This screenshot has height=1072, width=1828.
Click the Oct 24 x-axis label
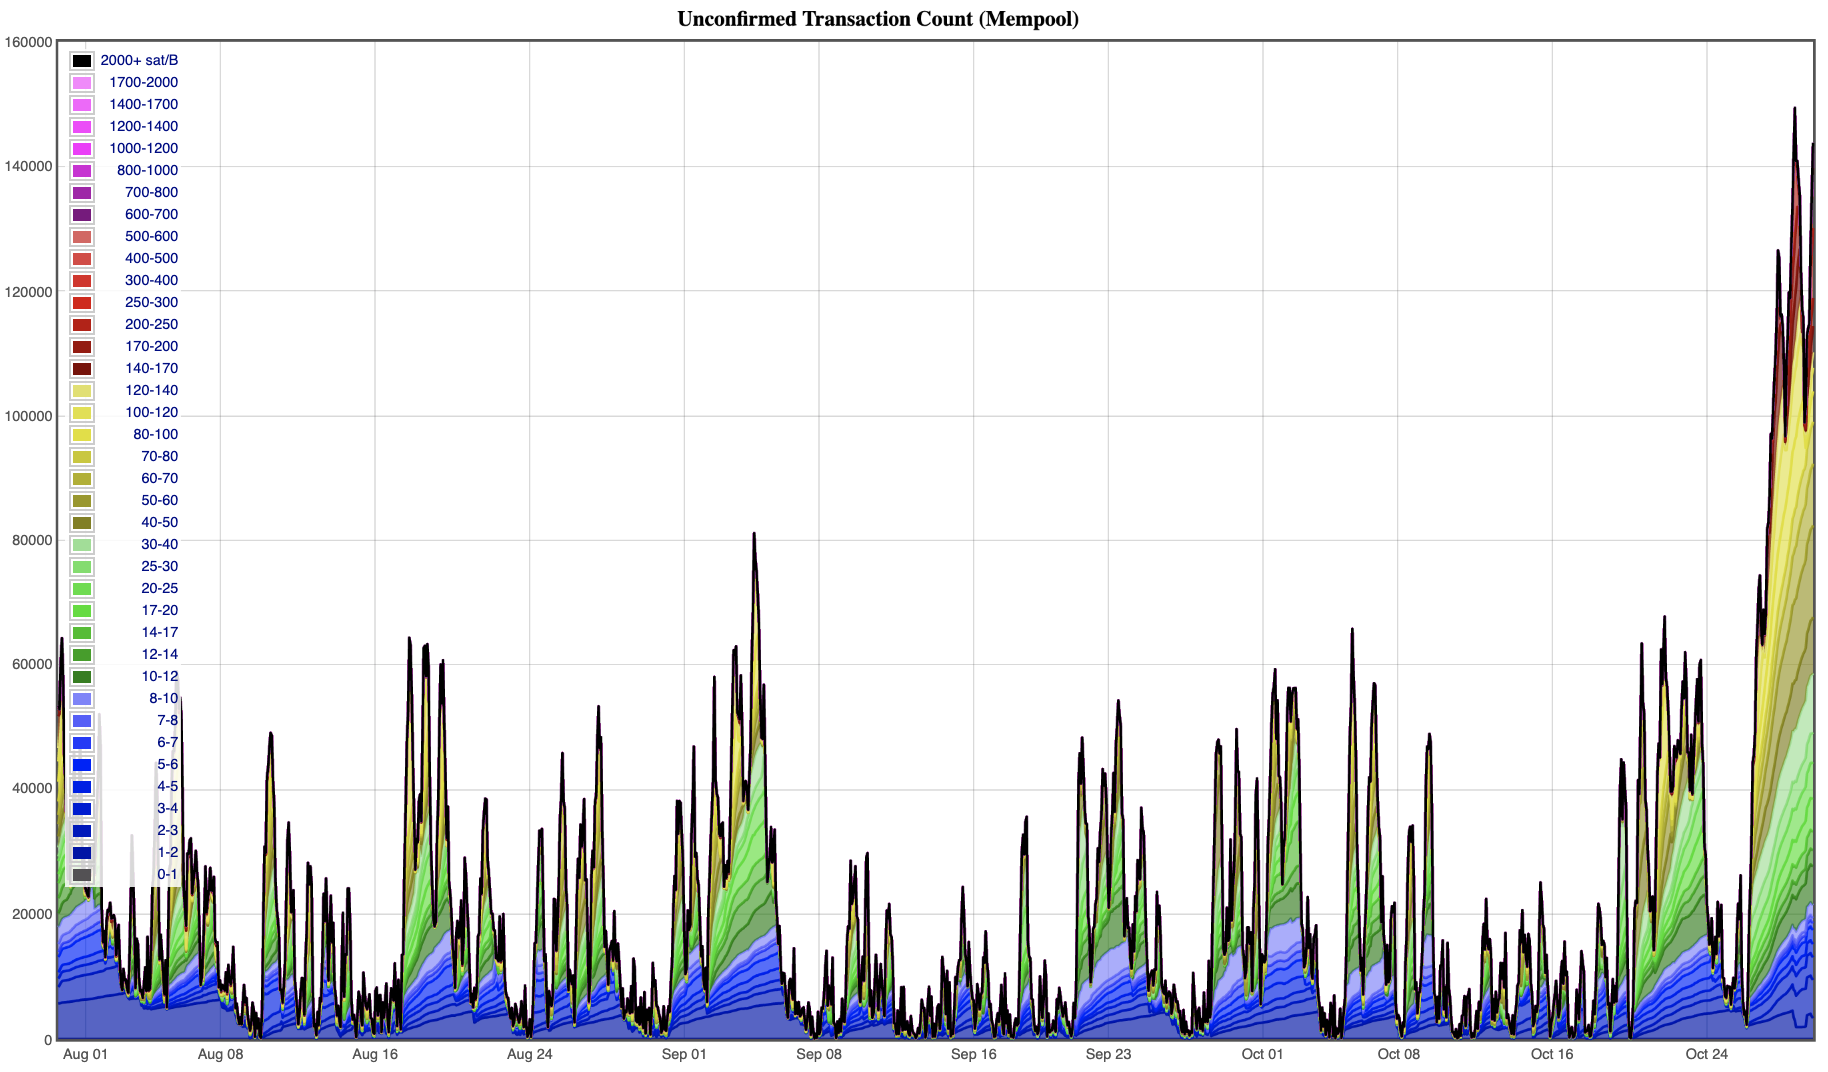tap(1707, 1054)
